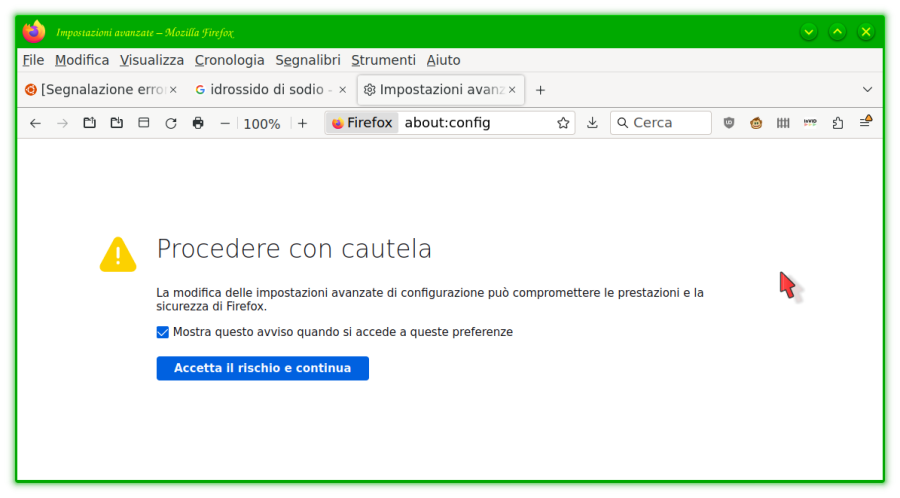Close the Segnalazione errori tab

173,90
